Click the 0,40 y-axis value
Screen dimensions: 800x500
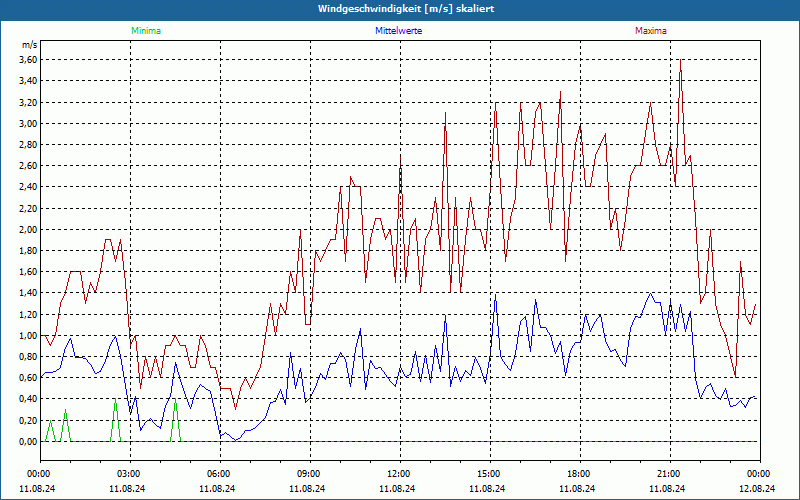(x=28, y=399)
